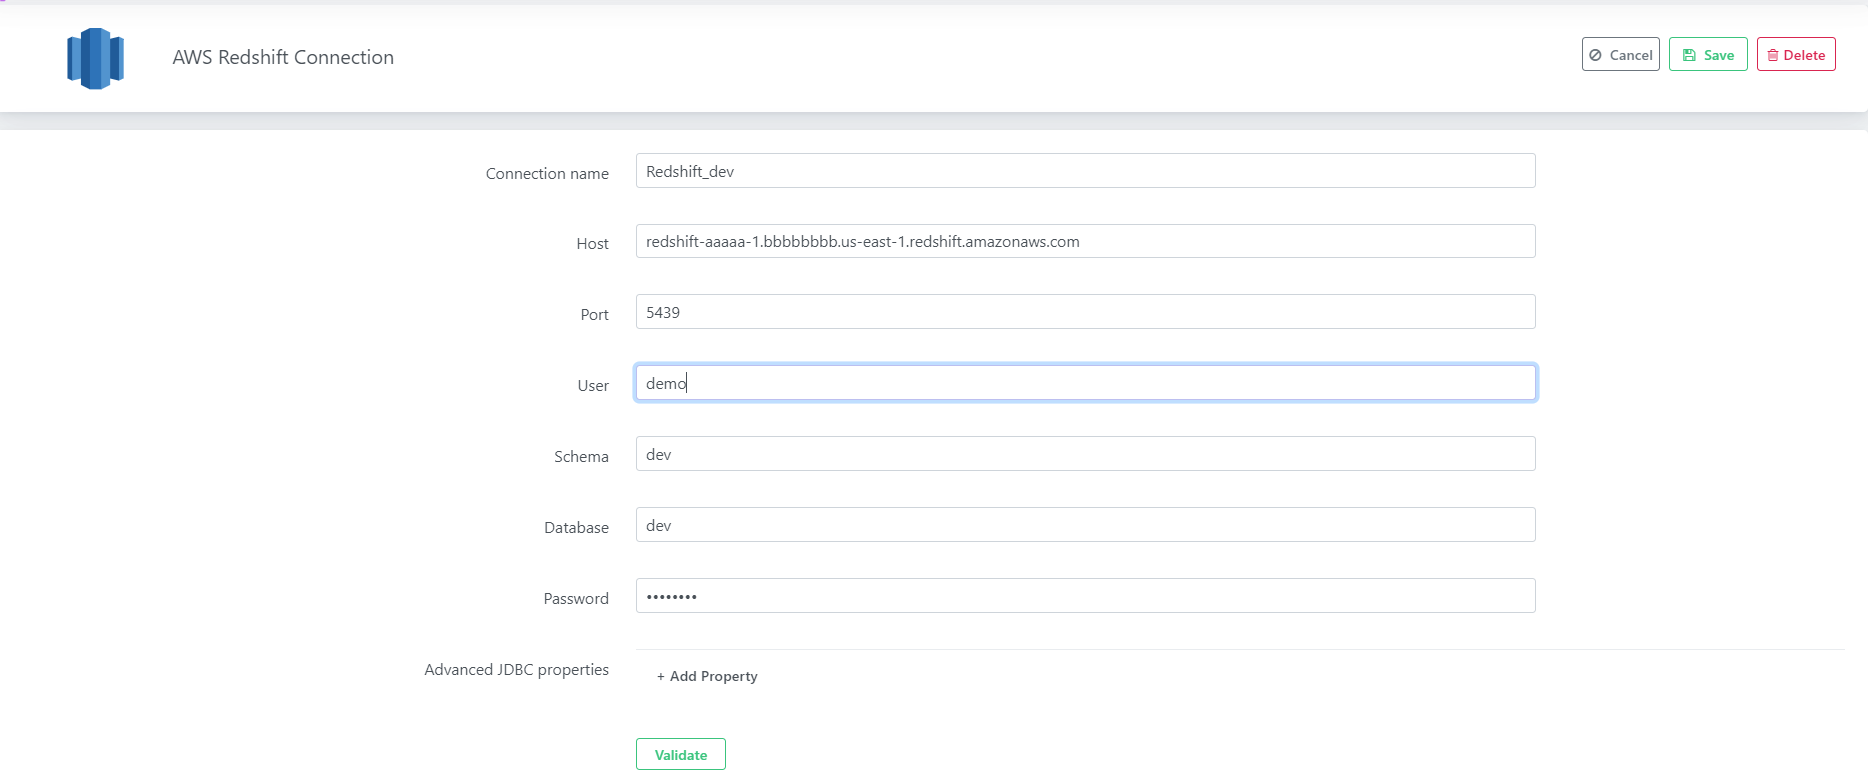This screenshot has height=784, width=1868.
Task: Focus the Password field
Action: point(1085,596)
